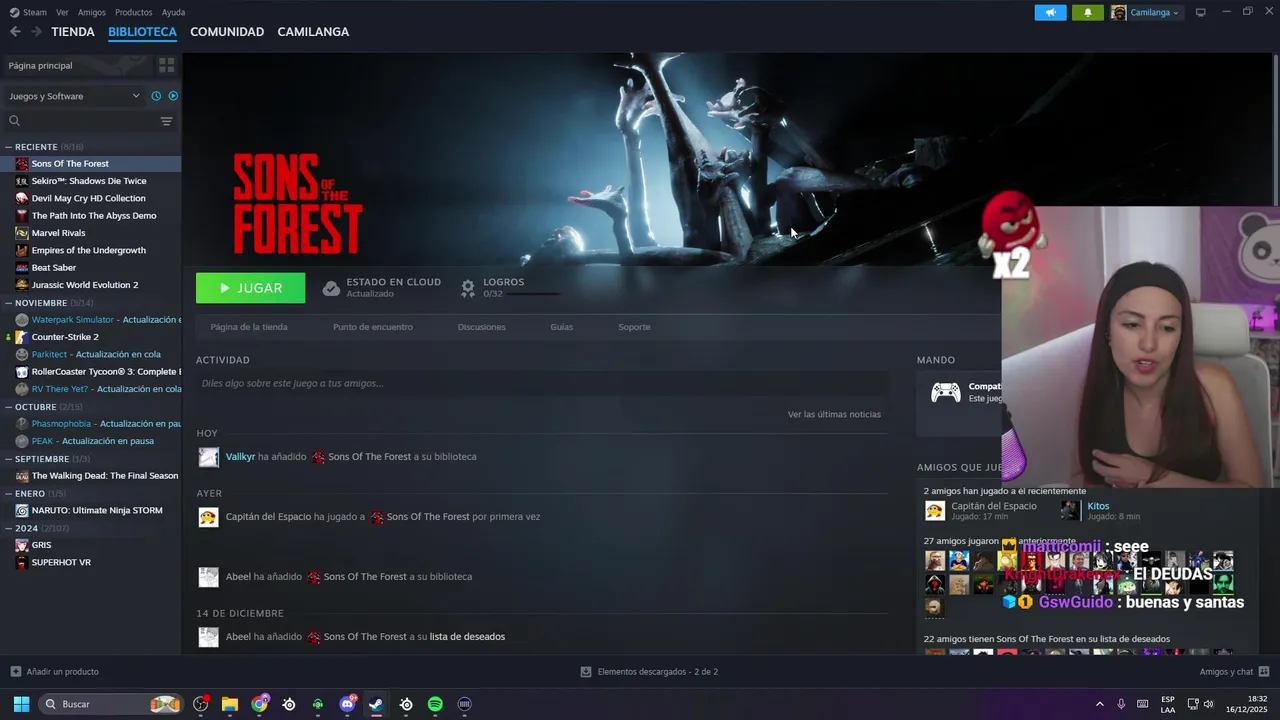Open the Productos menu
1280x720 pixels.
(134, 12)
